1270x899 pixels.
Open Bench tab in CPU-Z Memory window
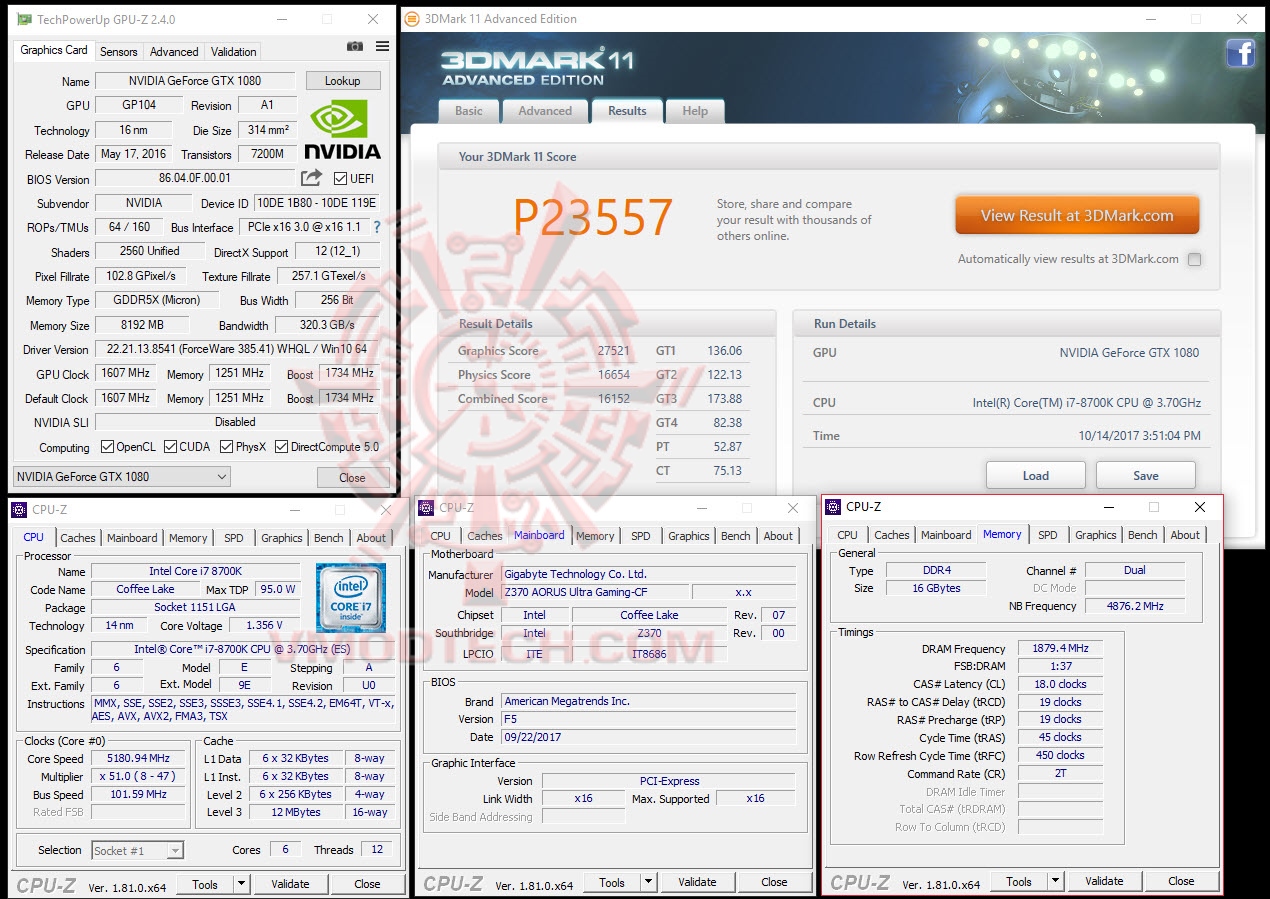click(x=1143, y=535)
